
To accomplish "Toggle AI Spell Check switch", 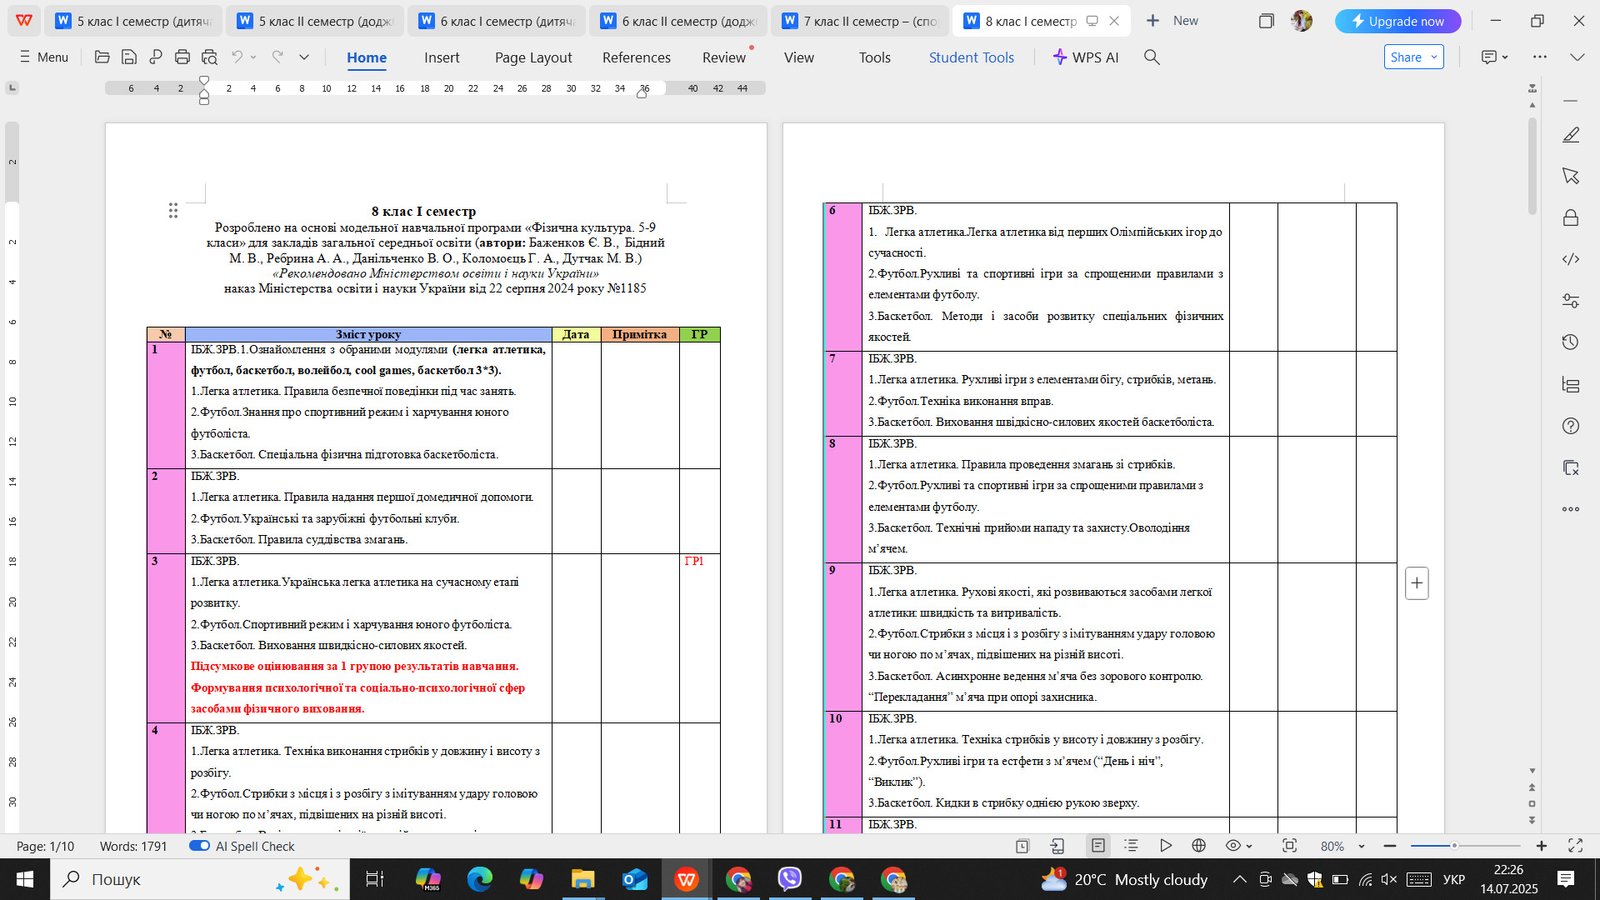I will 199,846.
